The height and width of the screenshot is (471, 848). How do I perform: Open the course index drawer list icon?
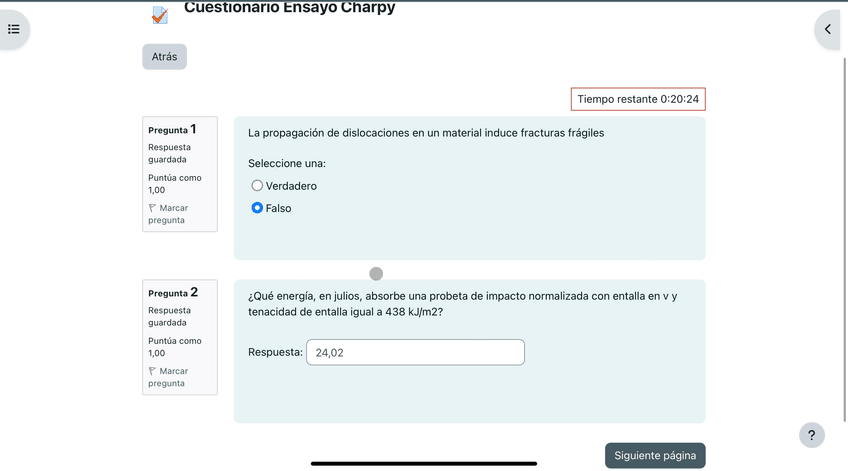click(14, 29)
